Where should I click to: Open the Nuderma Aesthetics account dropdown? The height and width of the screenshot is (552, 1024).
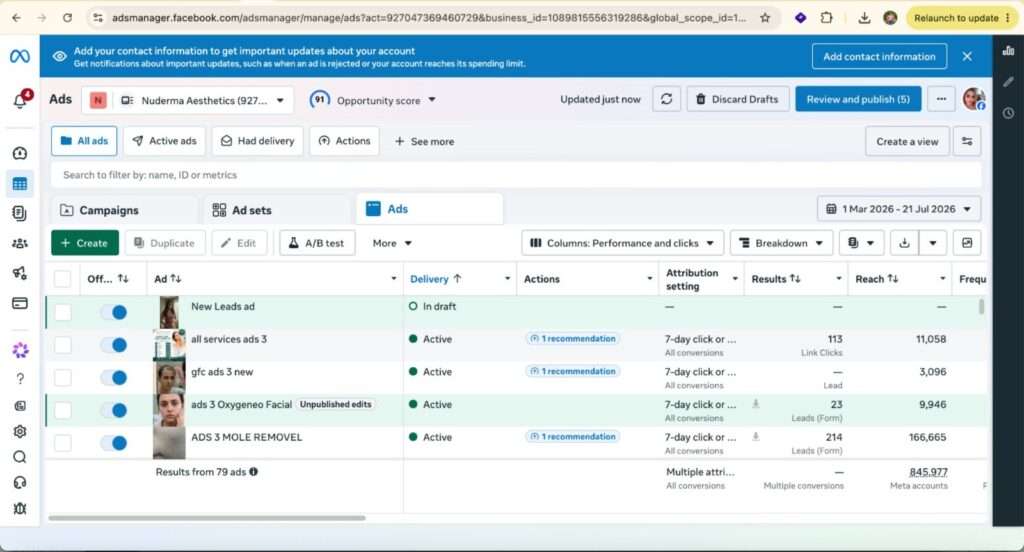pyautogui.click(x=187, y=100)
